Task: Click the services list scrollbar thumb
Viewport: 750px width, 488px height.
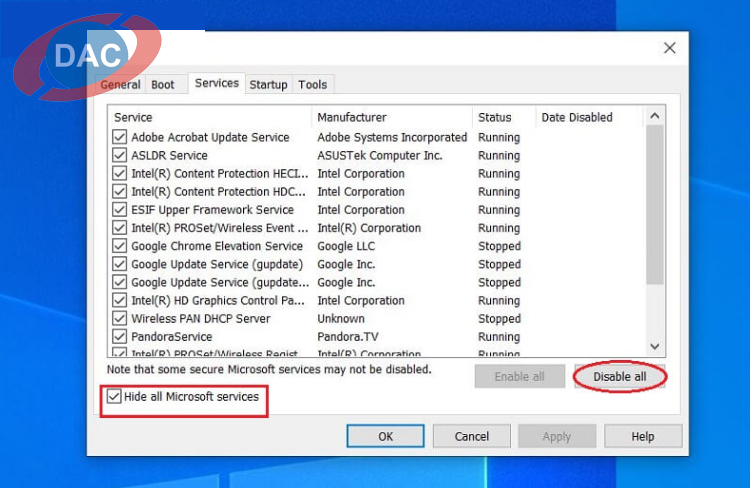Action: (x=655, y=205)
